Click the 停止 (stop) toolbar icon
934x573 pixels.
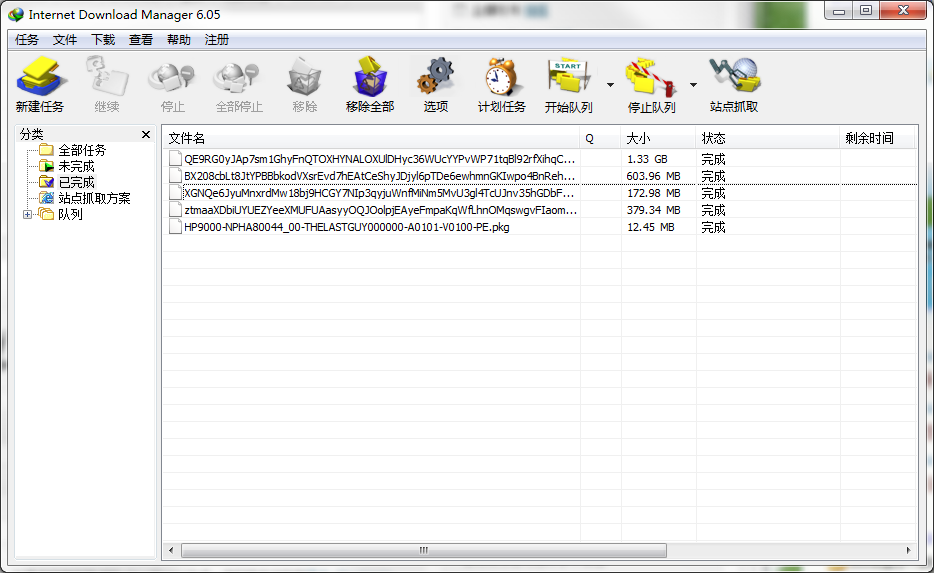(x=172, y=77)
